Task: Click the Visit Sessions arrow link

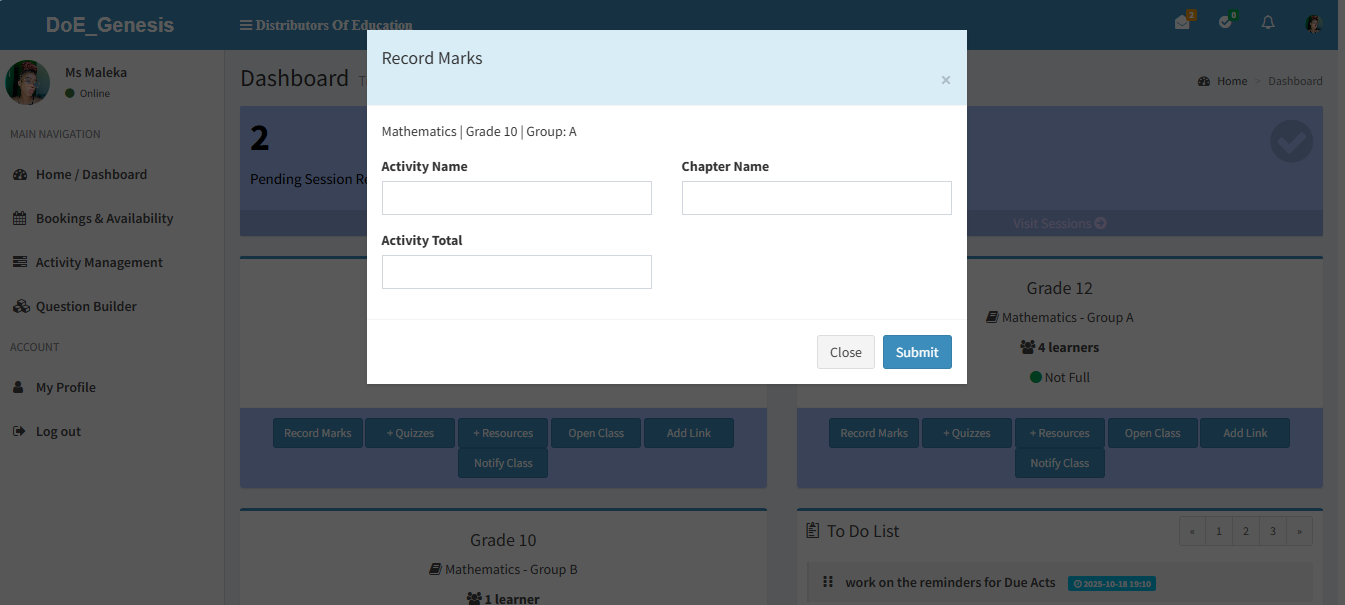Action: [x=1059, y=223]
